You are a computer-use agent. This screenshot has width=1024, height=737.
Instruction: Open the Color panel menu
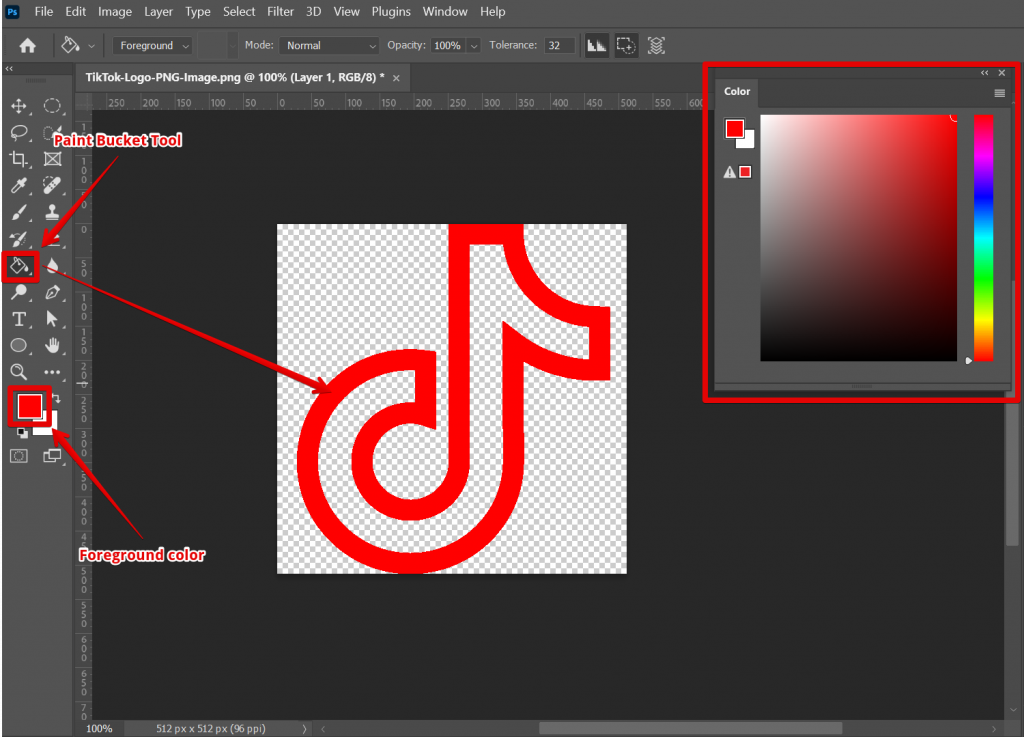999,92
